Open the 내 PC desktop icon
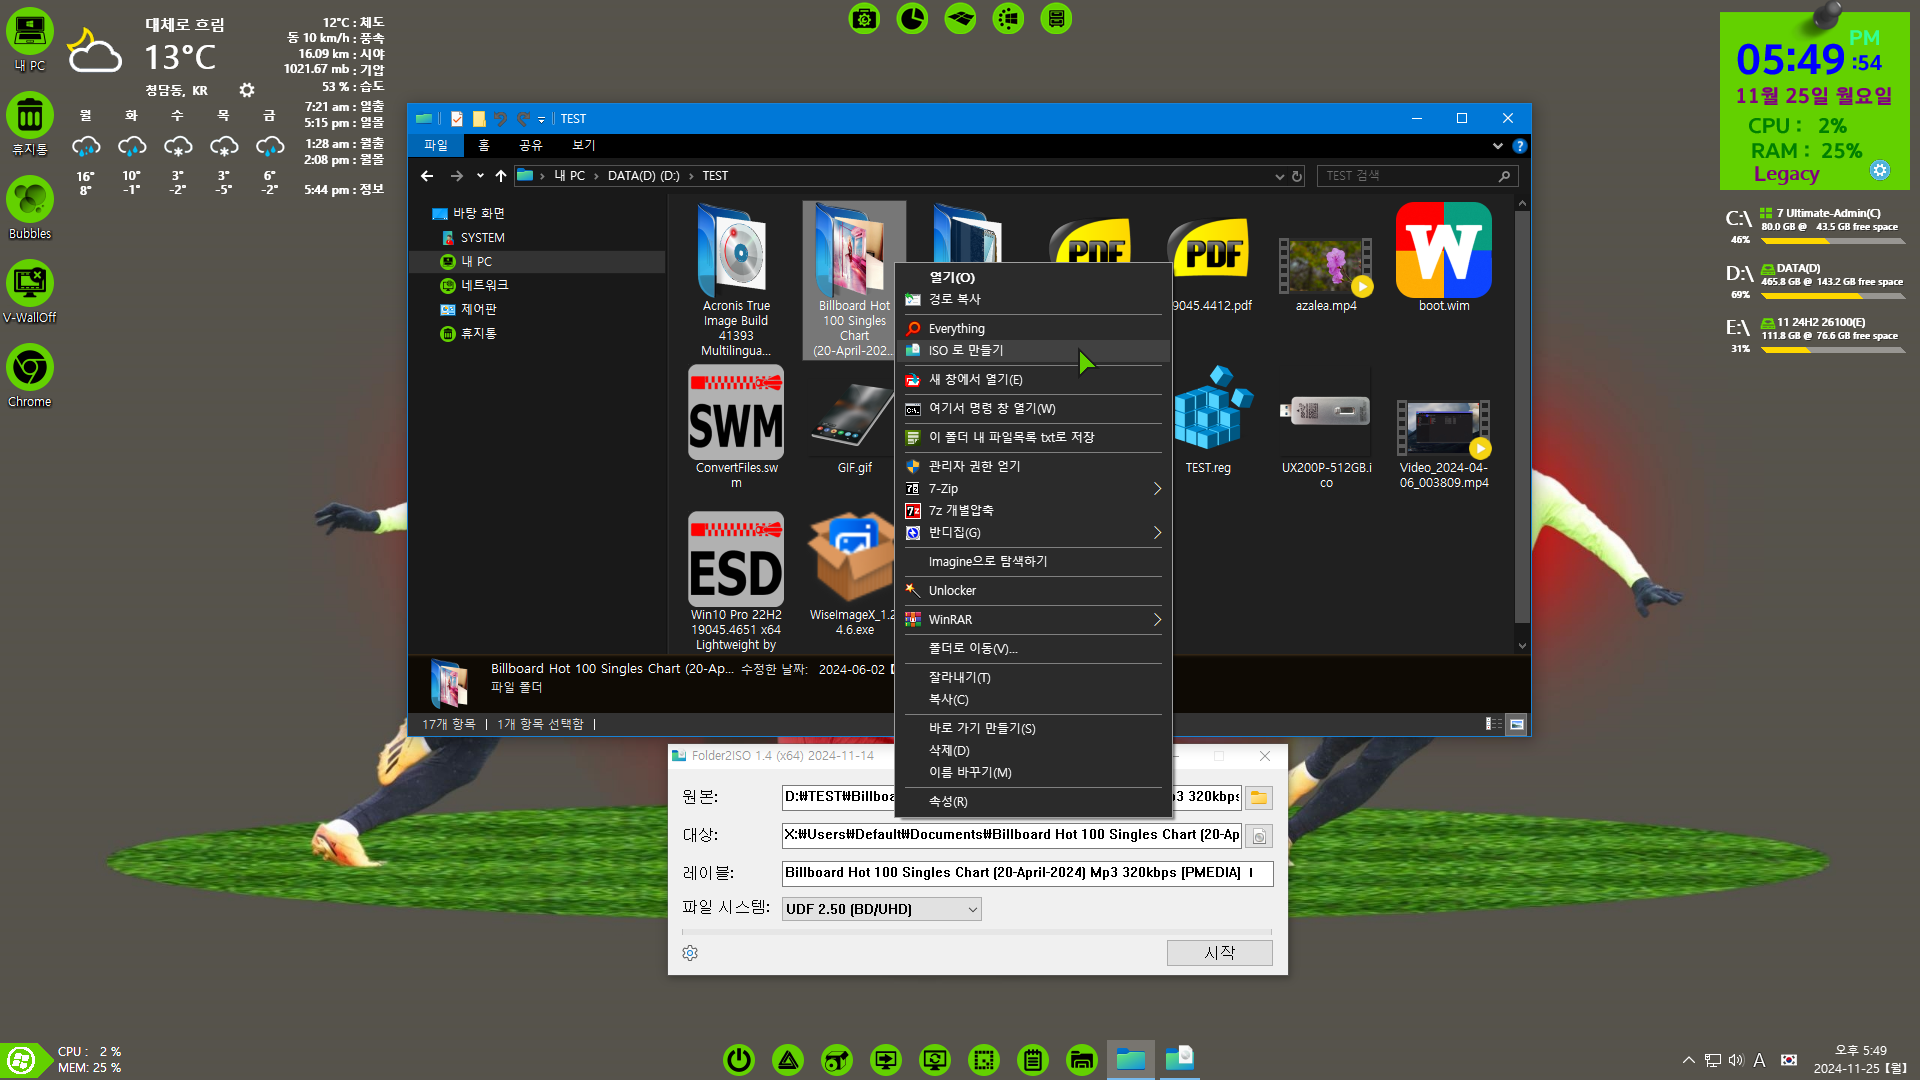Viewport: 1920px width, 1080px height. [30, 40]
